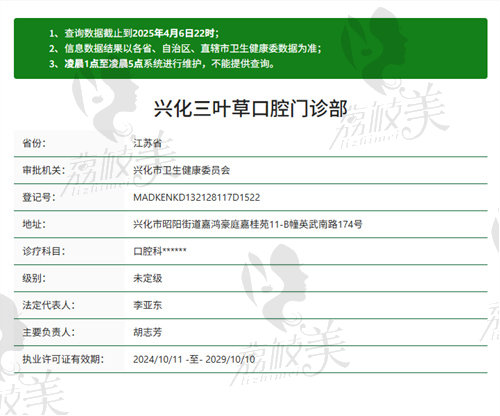This screenshot has height=416, width=500.
Task: Click the 主要负责人 label
Action: (x=49, y=332)
